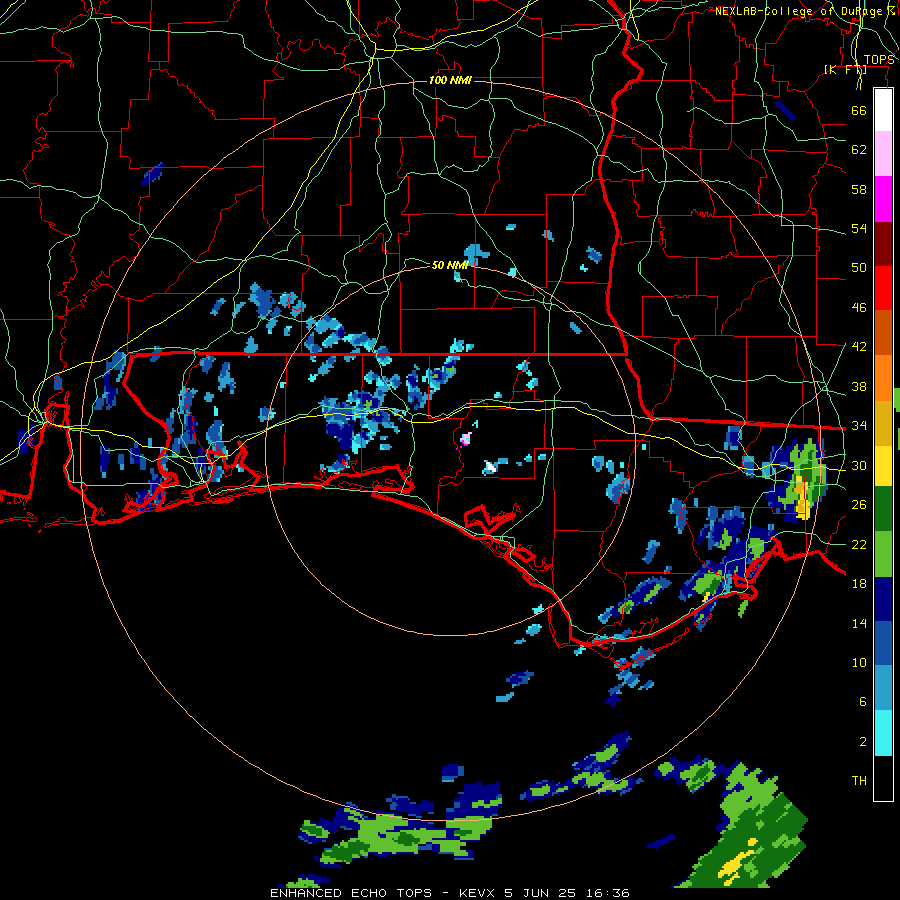The image size is (900, 900).
Task: Click the 34 value on the legend scale
Action: click(859, 426)
